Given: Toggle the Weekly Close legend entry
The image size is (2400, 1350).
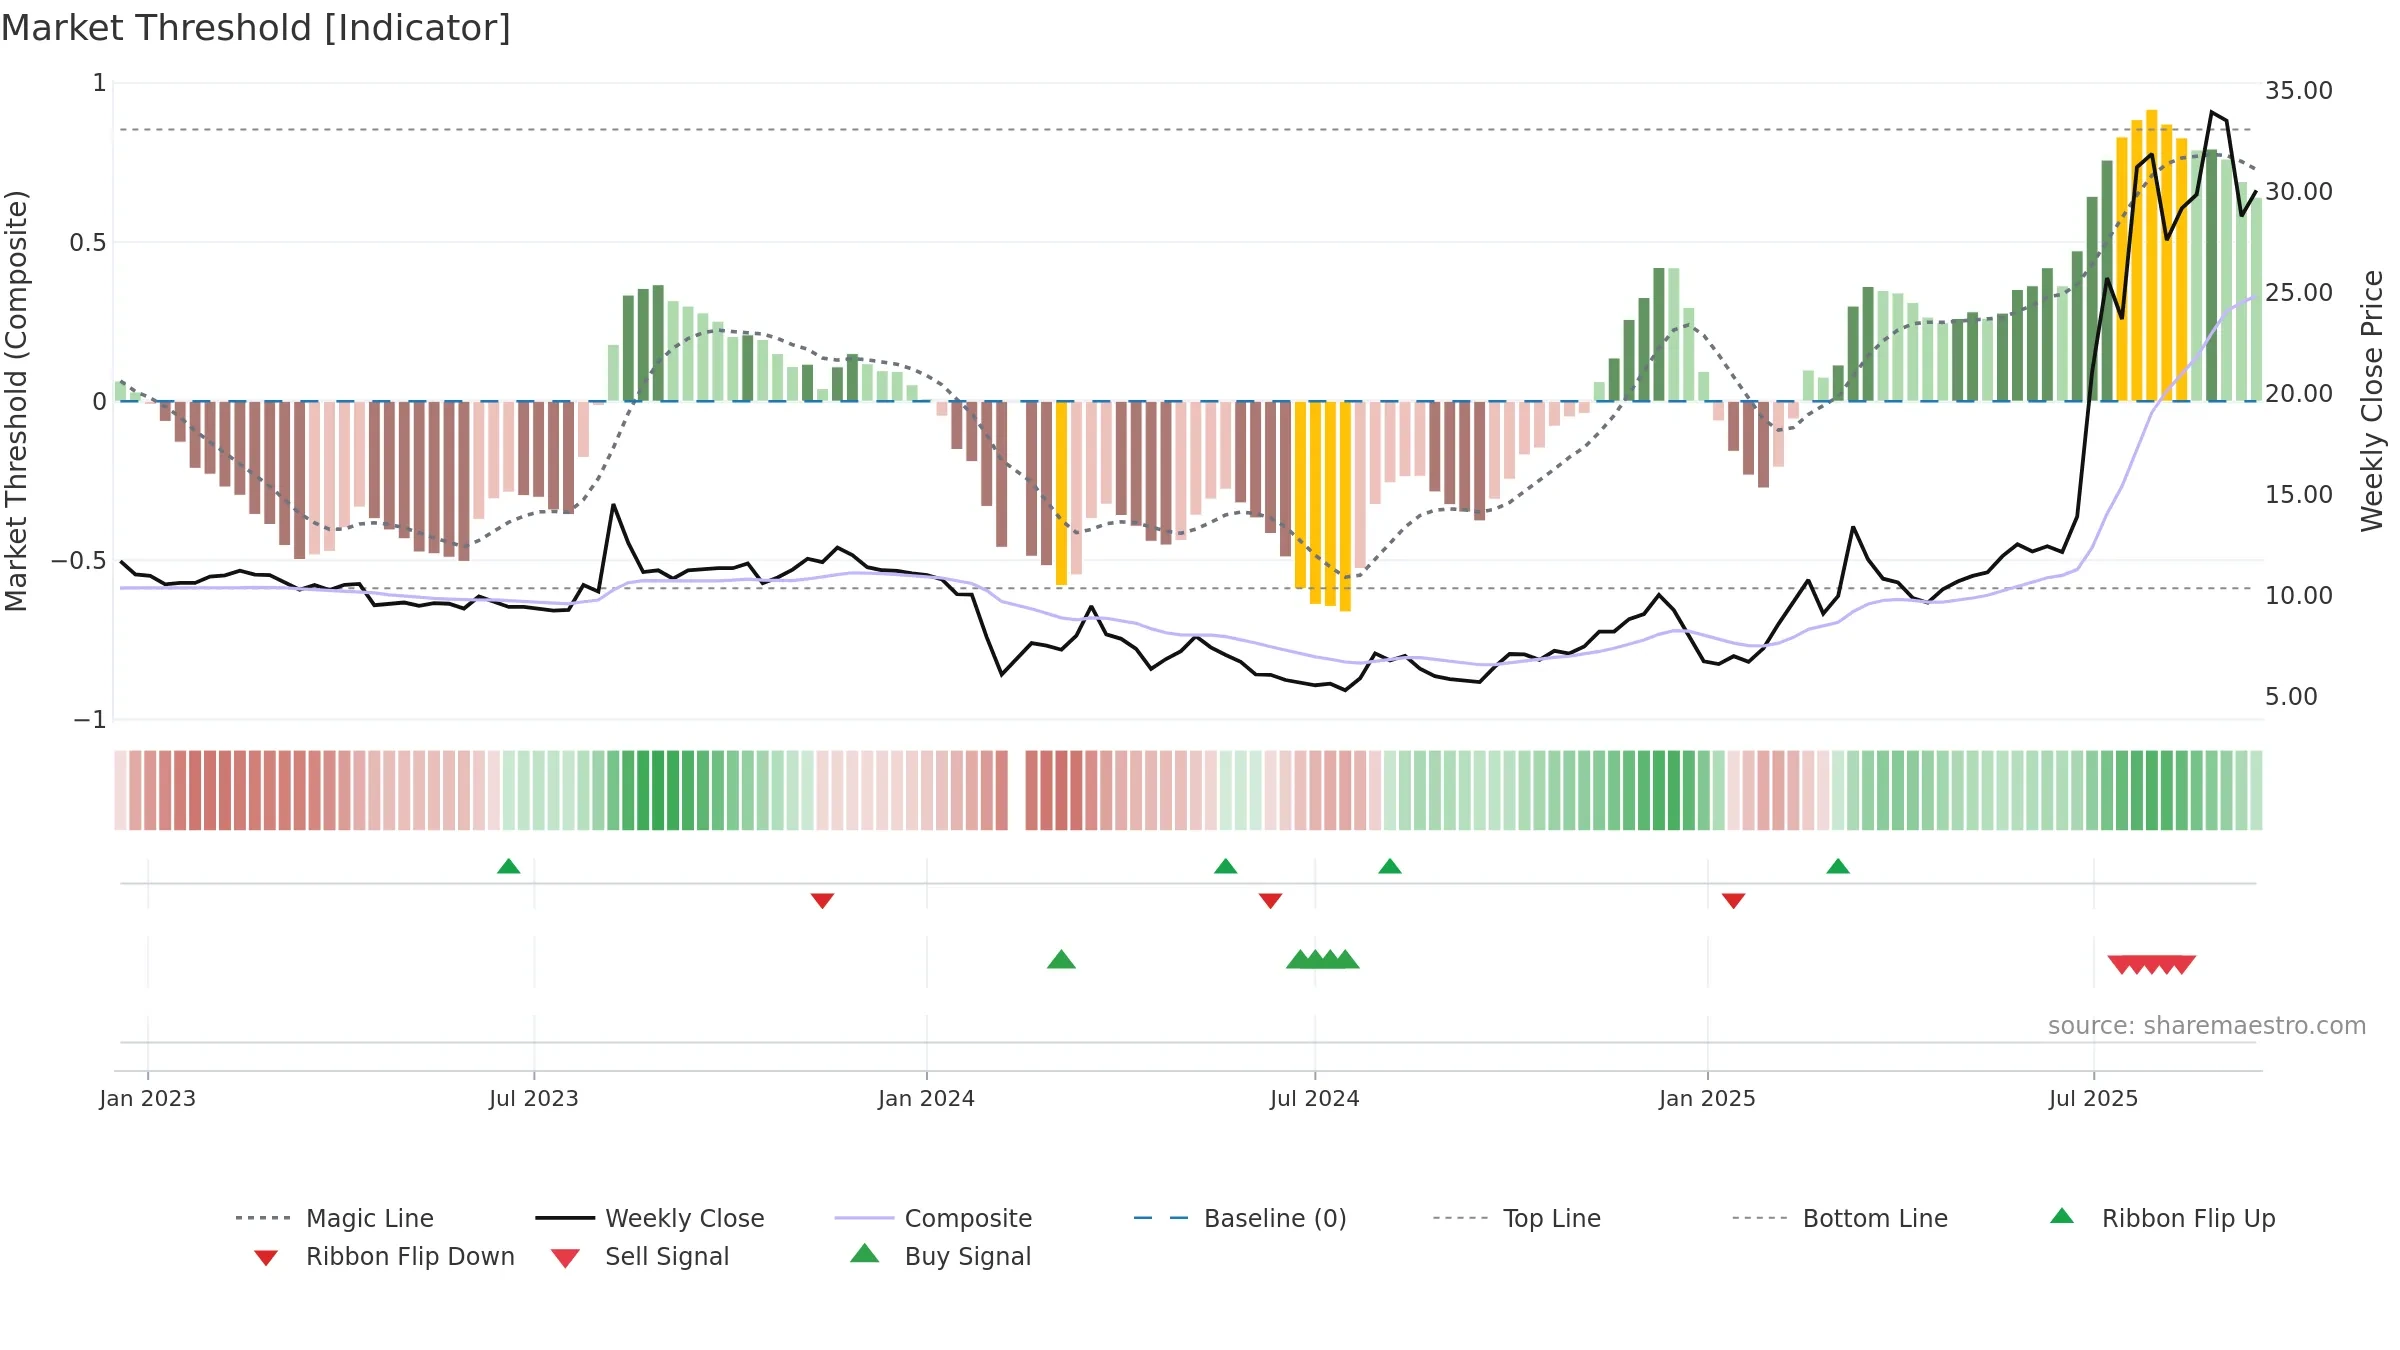Looking at the screenshot, I should (x=650, y=1218).
